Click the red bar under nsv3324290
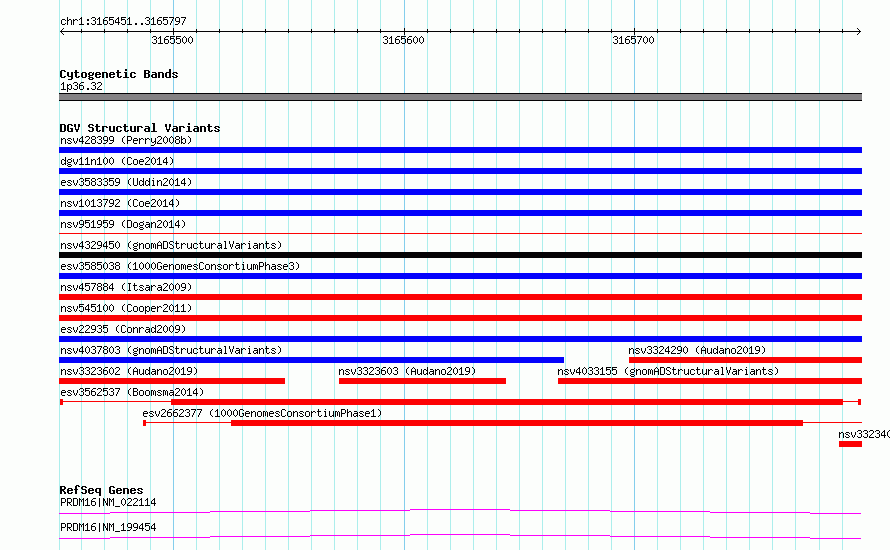 pos(745,360)
